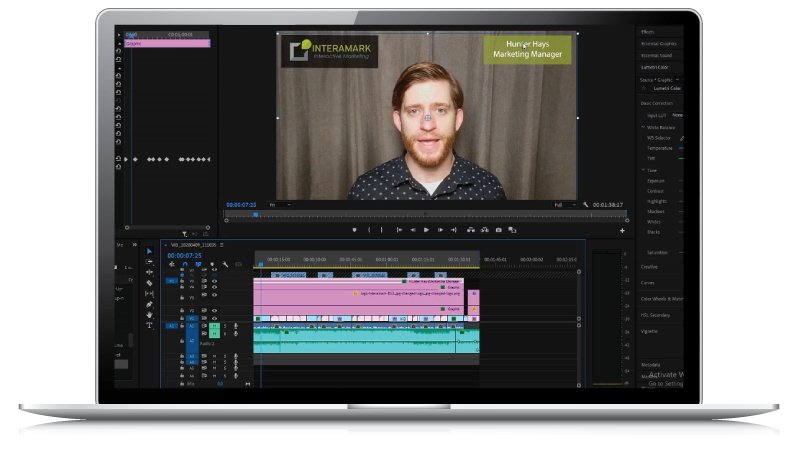Export frame with camera icon
Screen dimensions: 800x453
coord(498,230)
